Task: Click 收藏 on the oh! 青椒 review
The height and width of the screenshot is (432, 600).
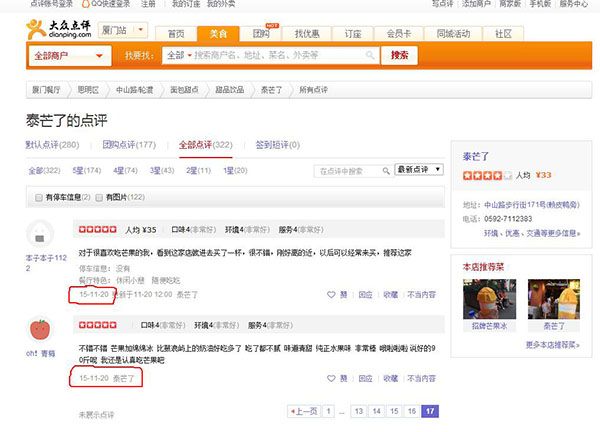Action: tap(390, 378)
